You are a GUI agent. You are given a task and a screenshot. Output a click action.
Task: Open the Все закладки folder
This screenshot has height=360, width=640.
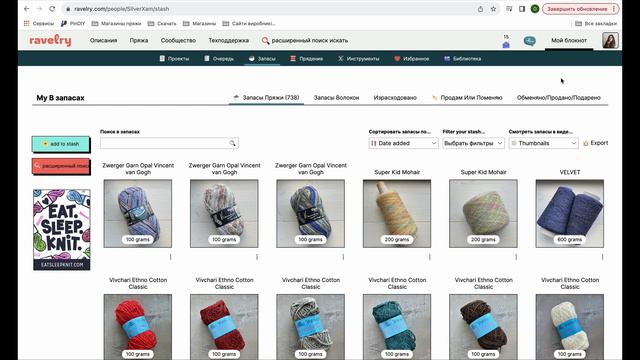(x=596, y=24)
